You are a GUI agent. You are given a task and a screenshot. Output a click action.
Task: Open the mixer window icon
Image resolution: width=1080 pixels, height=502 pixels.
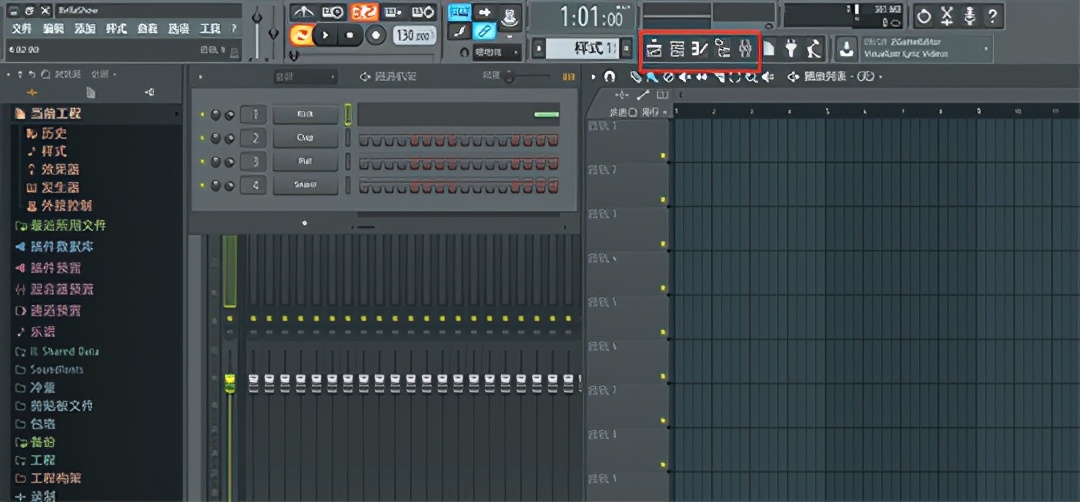[744, 48]
